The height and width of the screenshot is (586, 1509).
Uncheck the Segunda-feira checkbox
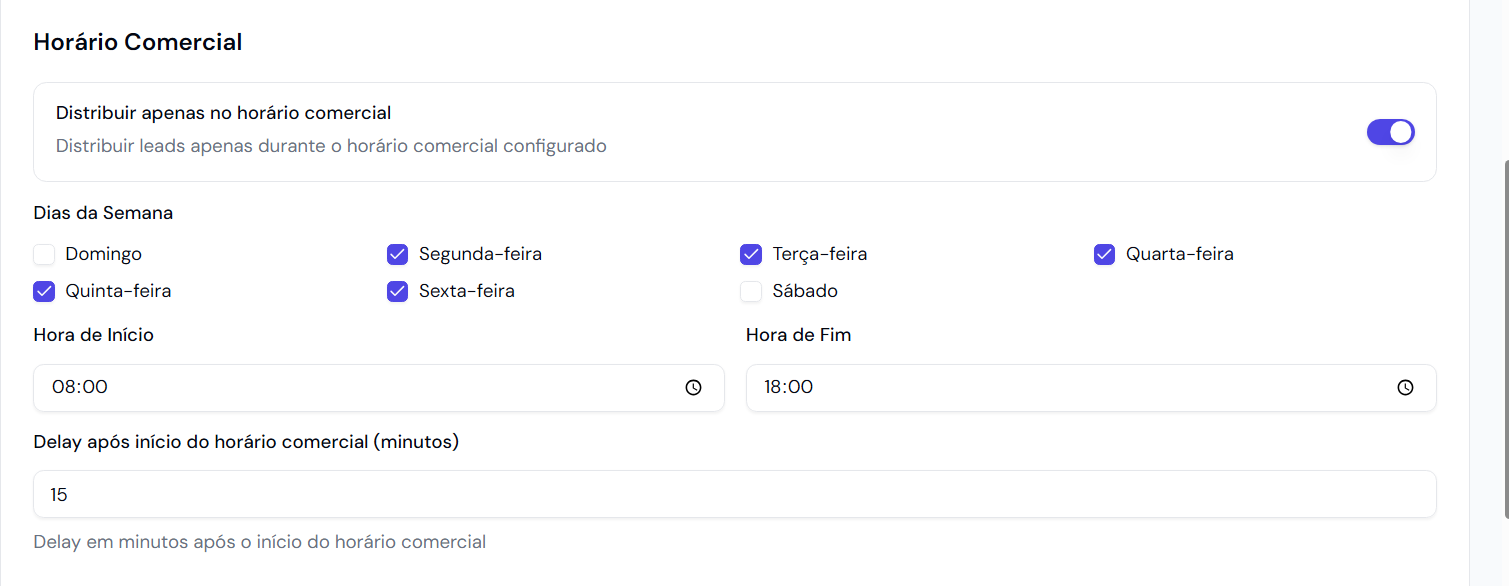point(397,254)
